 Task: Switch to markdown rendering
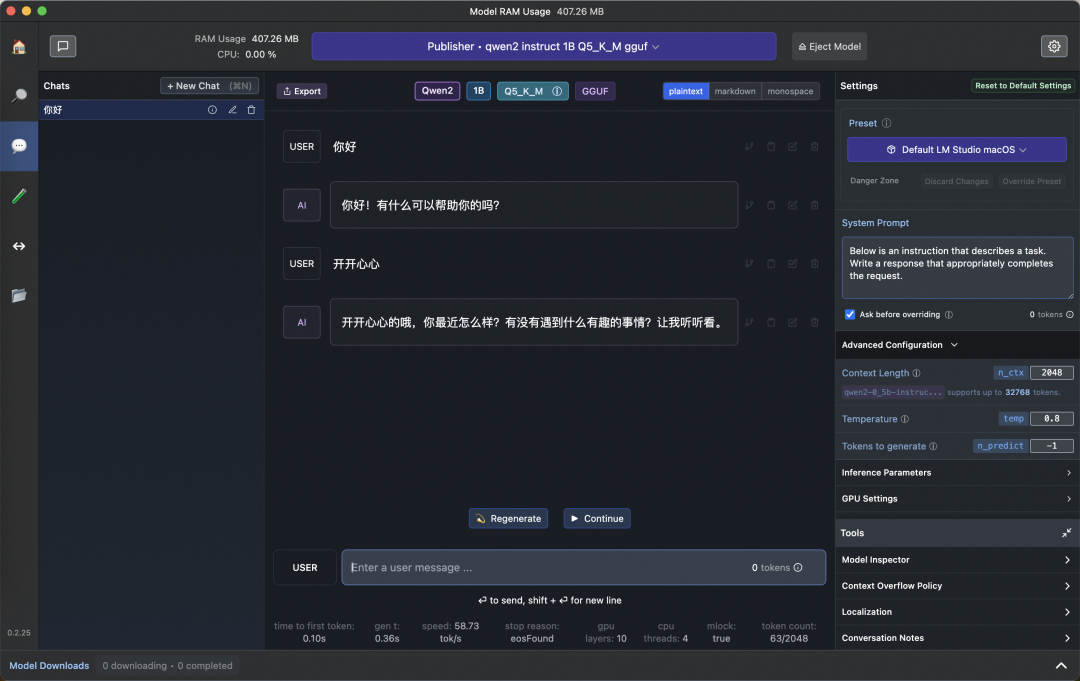[x=735, y=91]
